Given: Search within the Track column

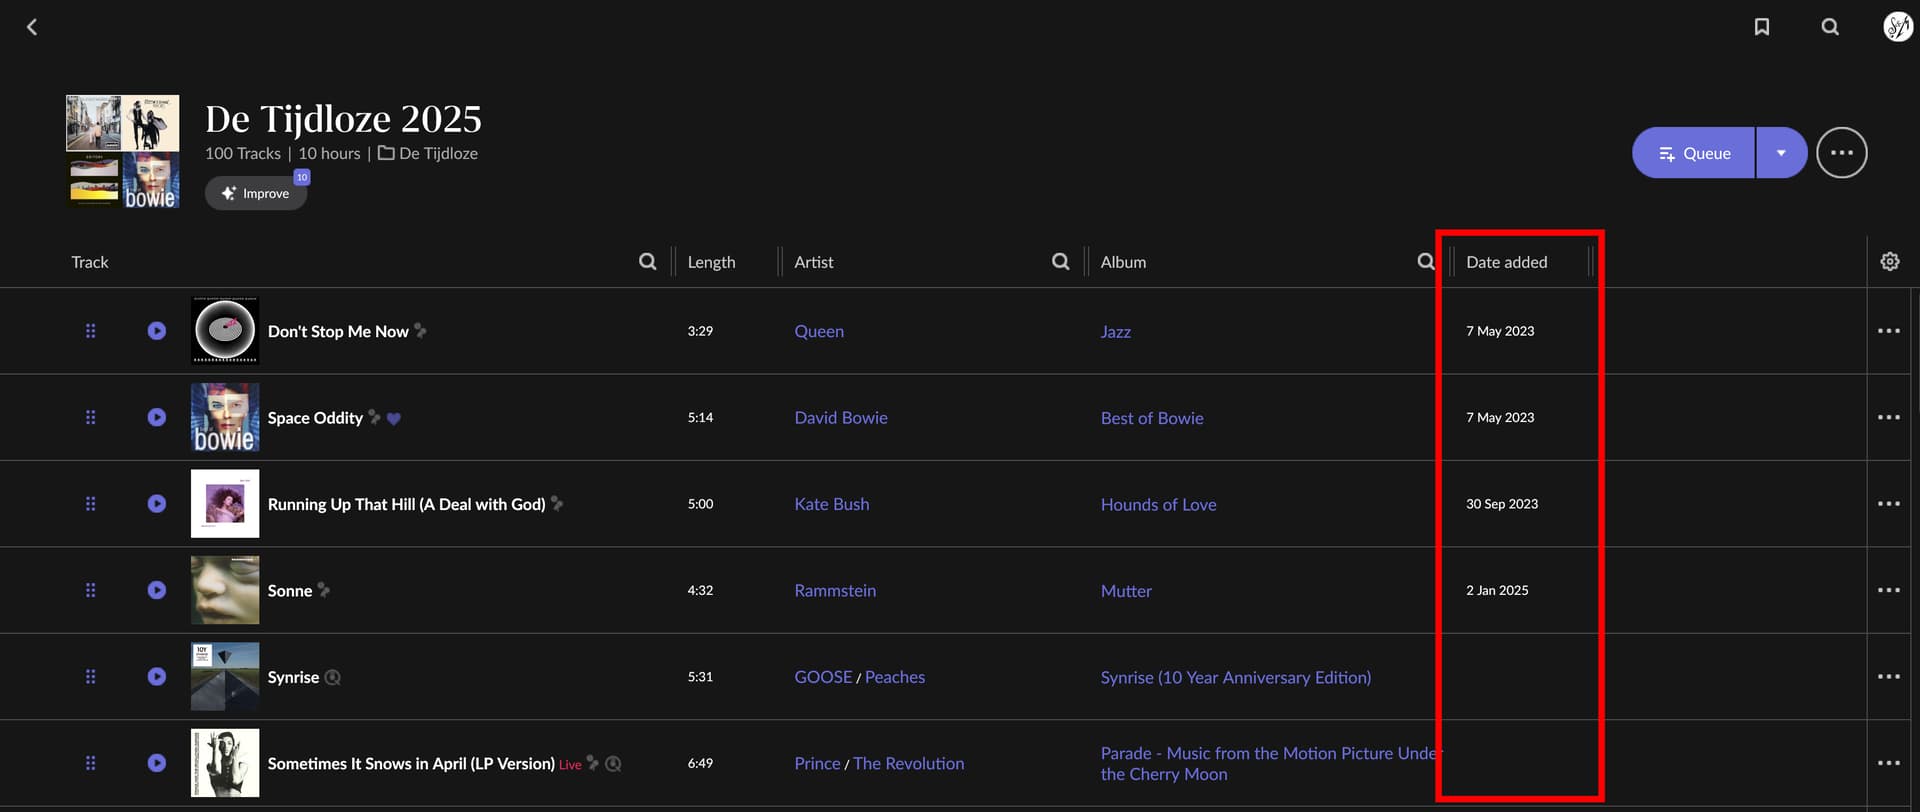Looking at the screenshot, I should coord(648,262).
